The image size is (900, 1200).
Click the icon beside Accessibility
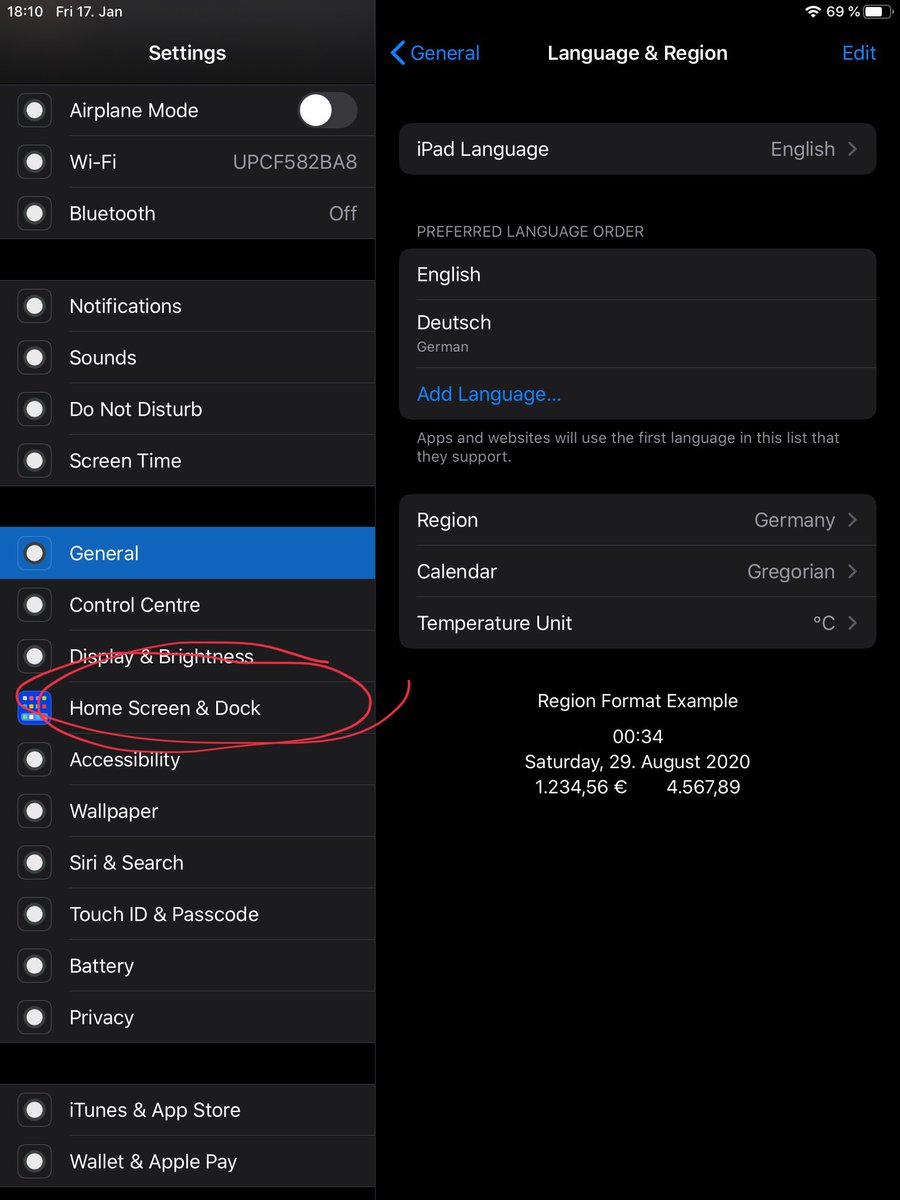[x=35, y=760]
